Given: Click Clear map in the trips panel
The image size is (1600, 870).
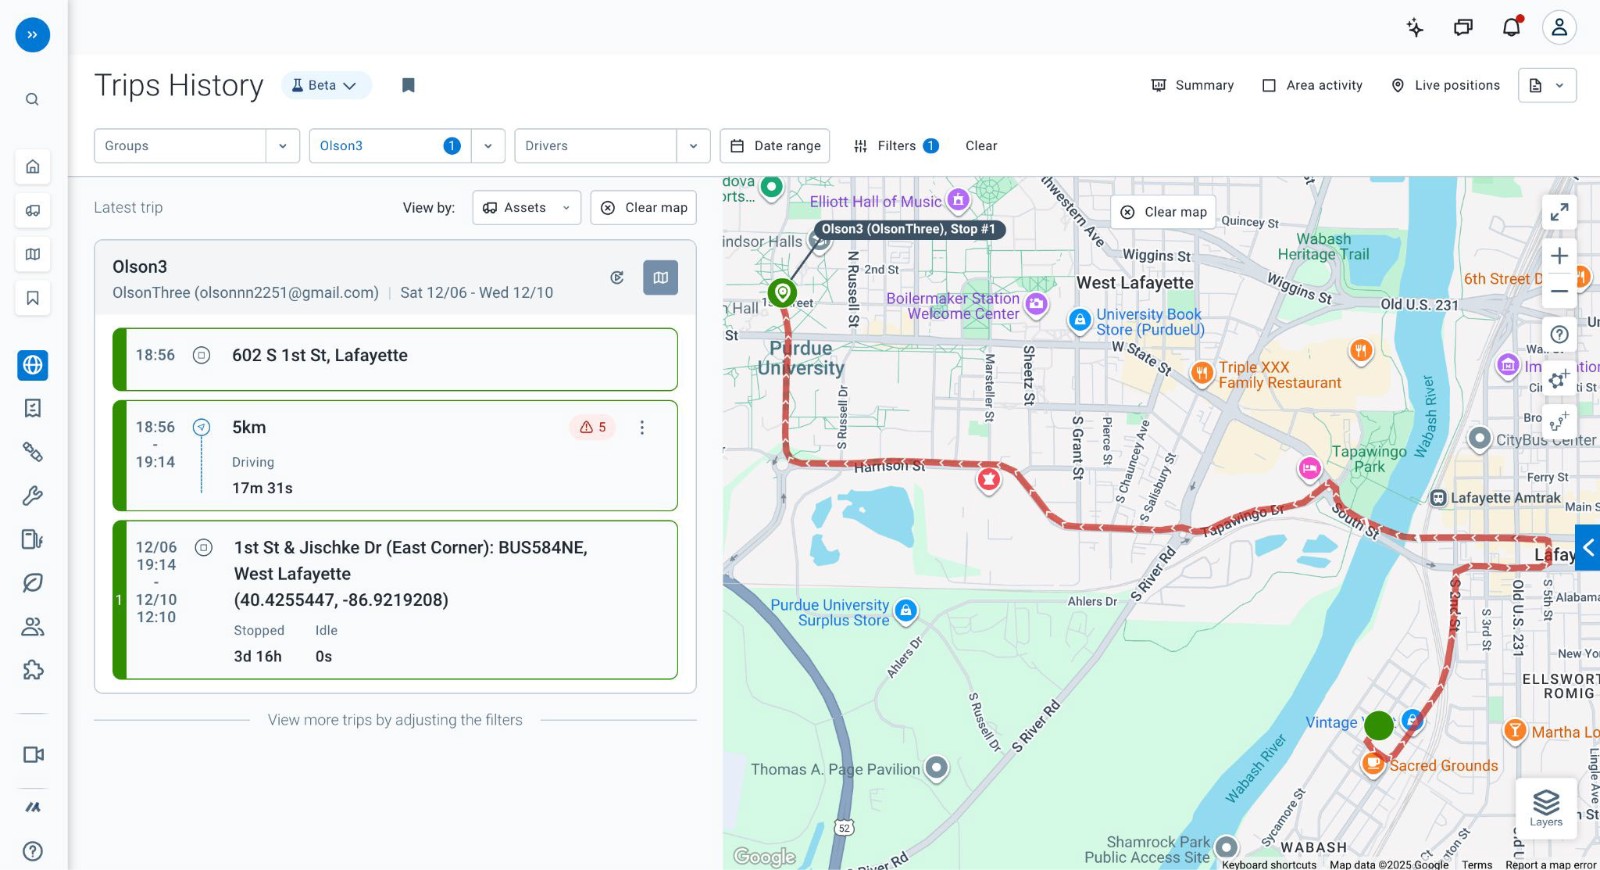Looking at the screenshot, I should 644,208.
